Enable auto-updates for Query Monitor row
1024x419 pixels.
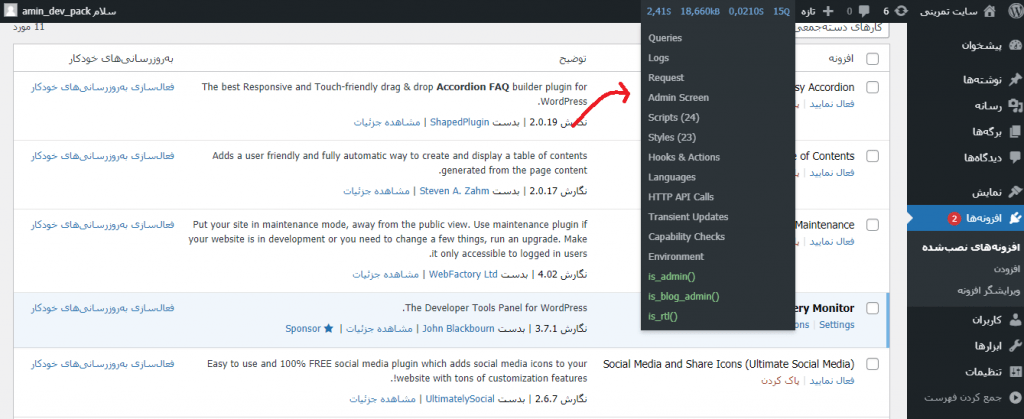[x=103, y=308]
